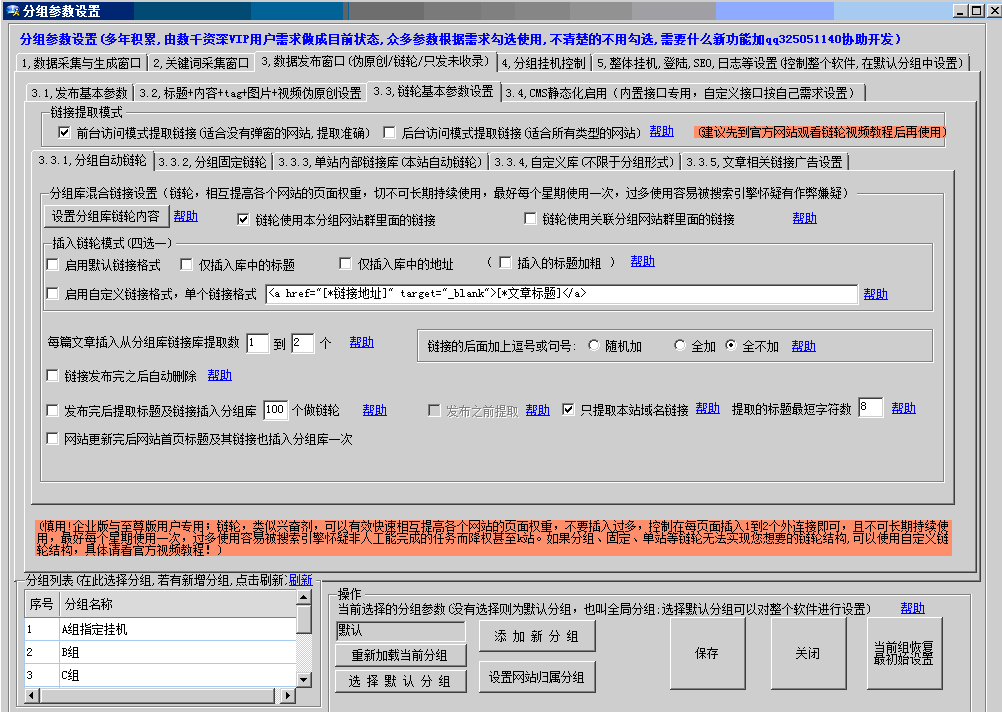Click 帮助 link beside 链接发布完之后自动删除
The width and height of the screenshot is (1002, 712).
coord(219,375)
